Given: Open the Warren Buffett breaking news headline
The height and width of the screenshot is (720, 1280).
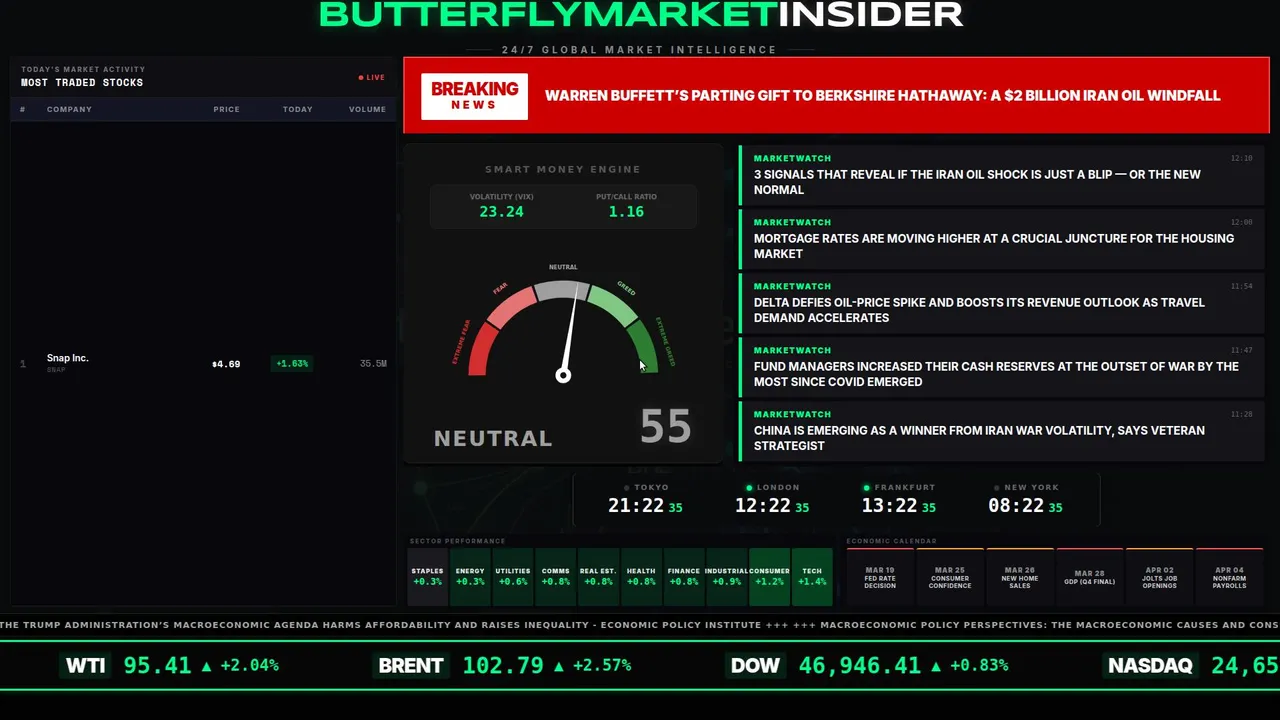Looking at the screenshot, I should pos(882,96).
